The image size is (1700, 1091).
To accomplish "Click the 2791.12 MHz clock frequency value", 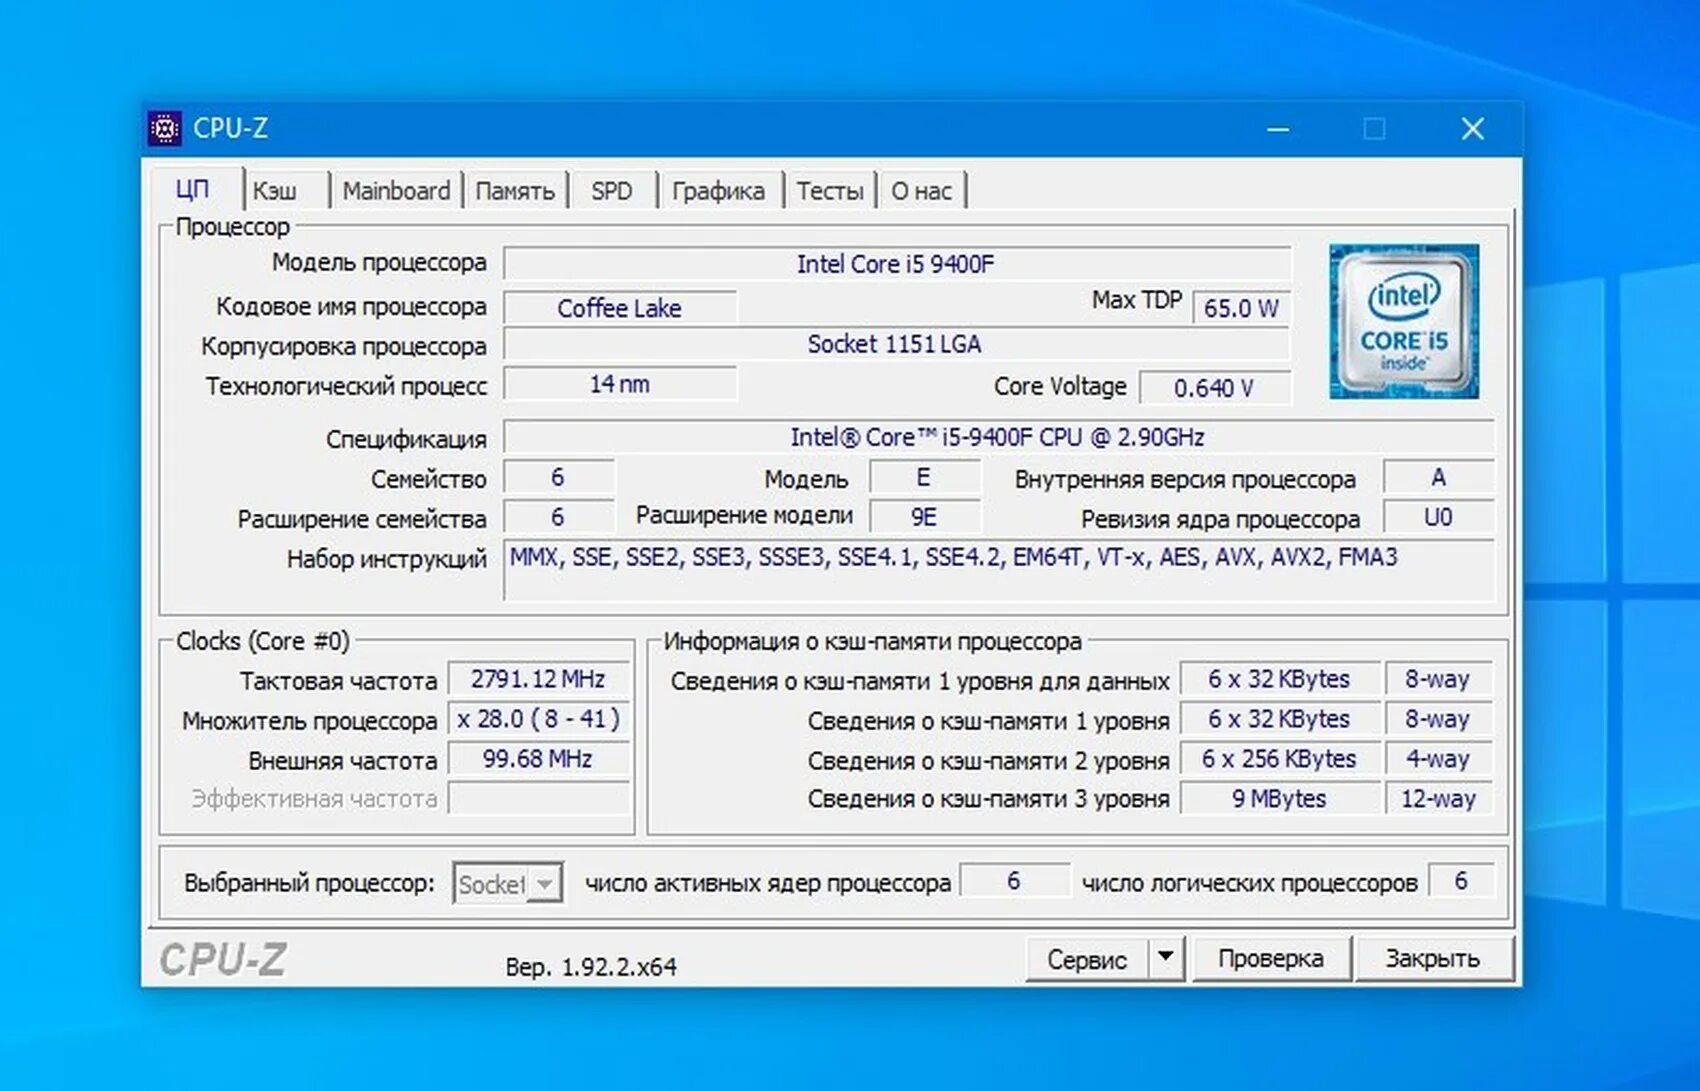I will [x=538, y=679].
